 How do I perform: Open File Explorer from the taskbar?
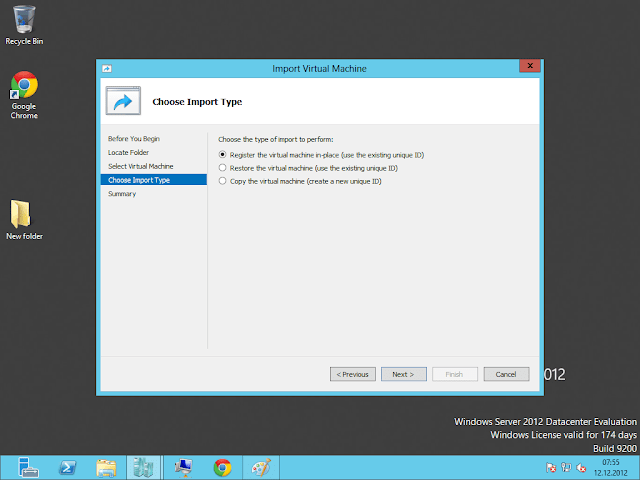point(107,467)
